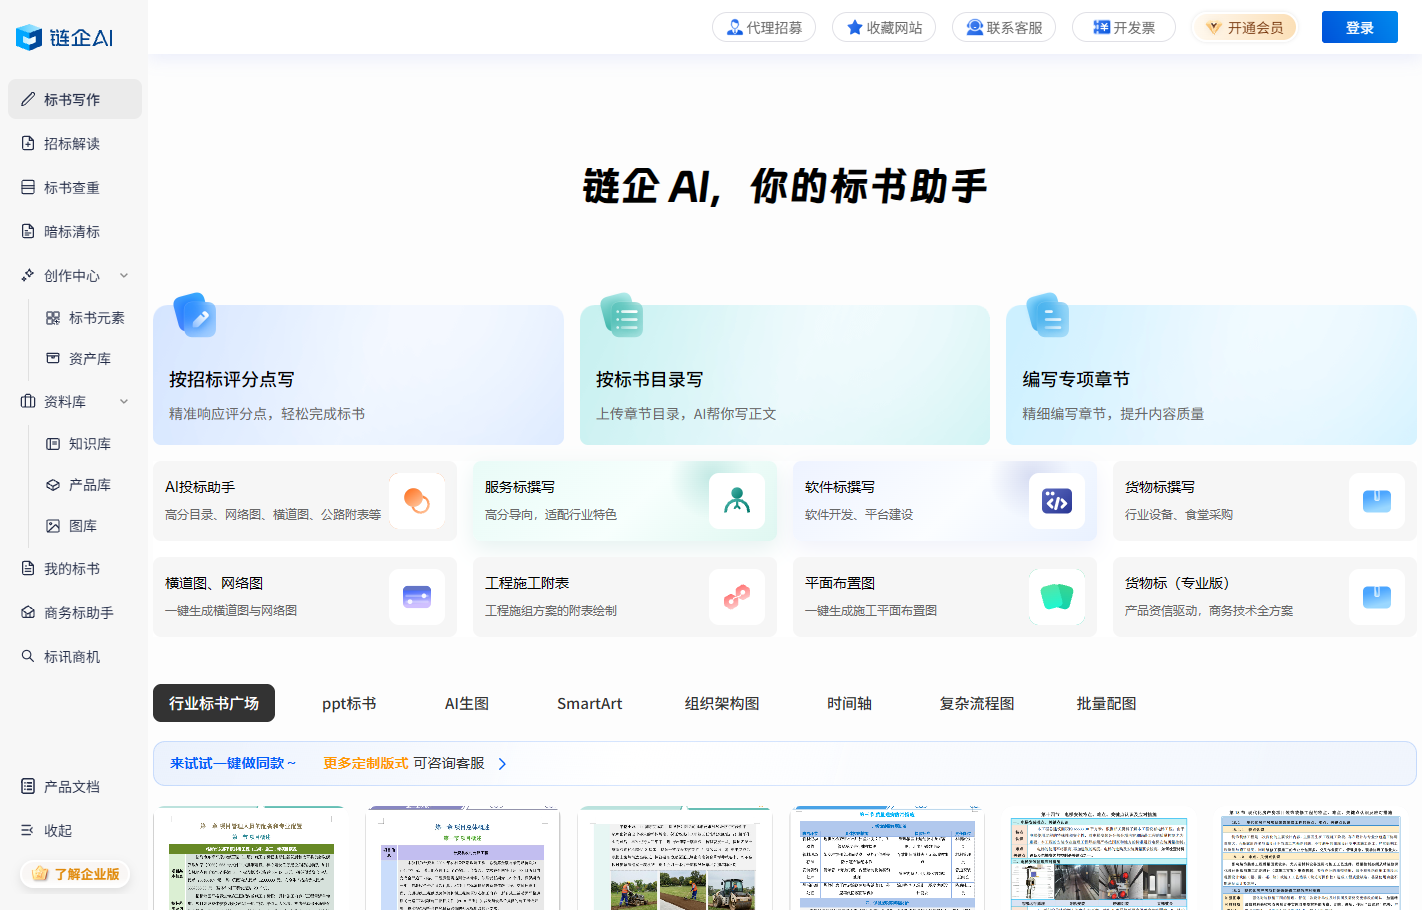Collapse the 资料库 chevron

124,401
